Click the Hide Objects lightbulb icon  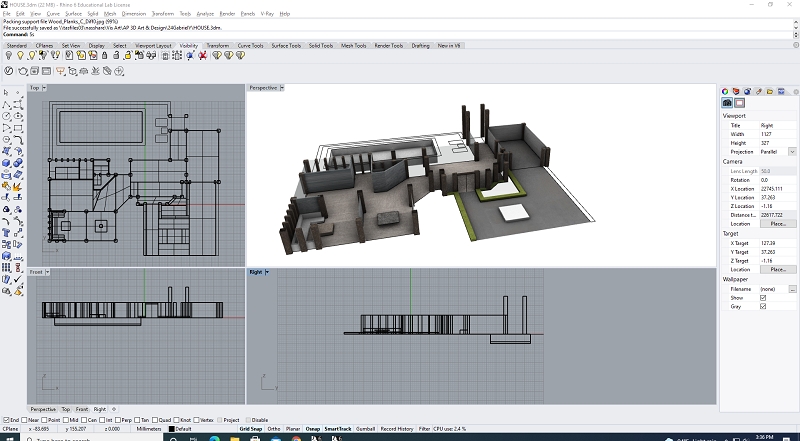tap(9, 56)
